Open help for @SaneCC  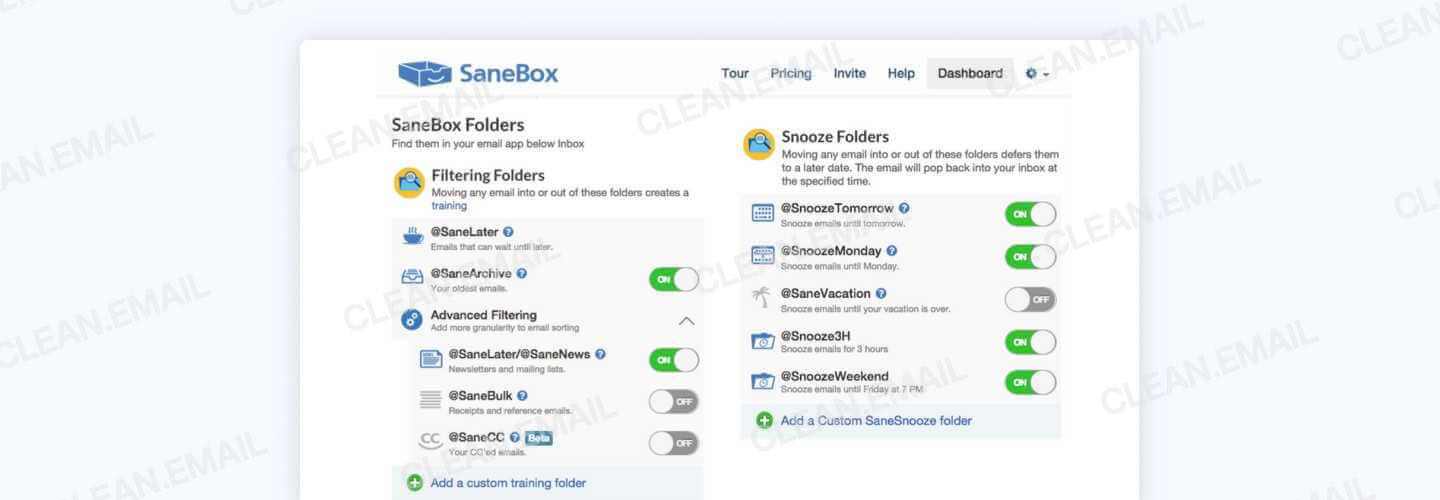pyautogui.click(x=515, y=438)
